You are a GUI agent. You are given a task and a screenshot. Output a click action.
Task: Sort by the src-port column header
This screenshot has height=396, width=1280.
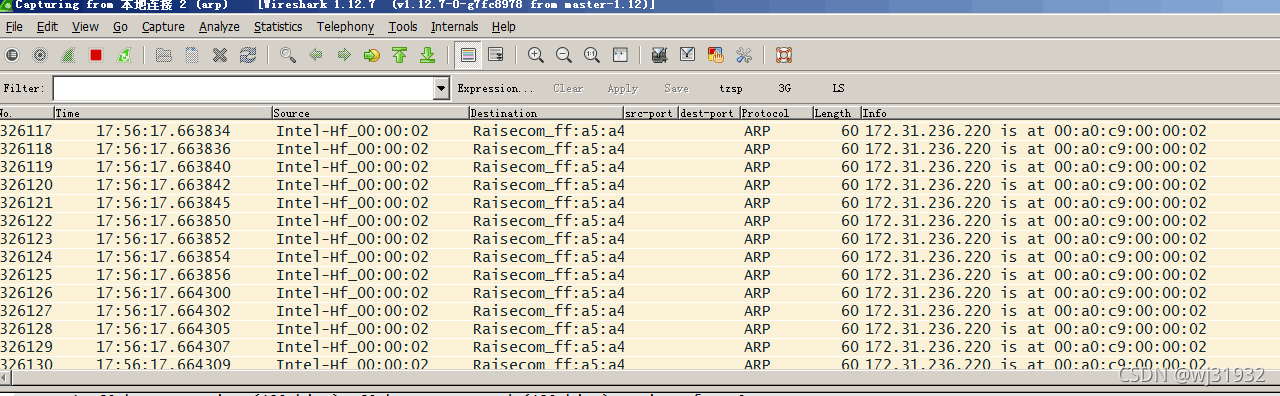650,113
